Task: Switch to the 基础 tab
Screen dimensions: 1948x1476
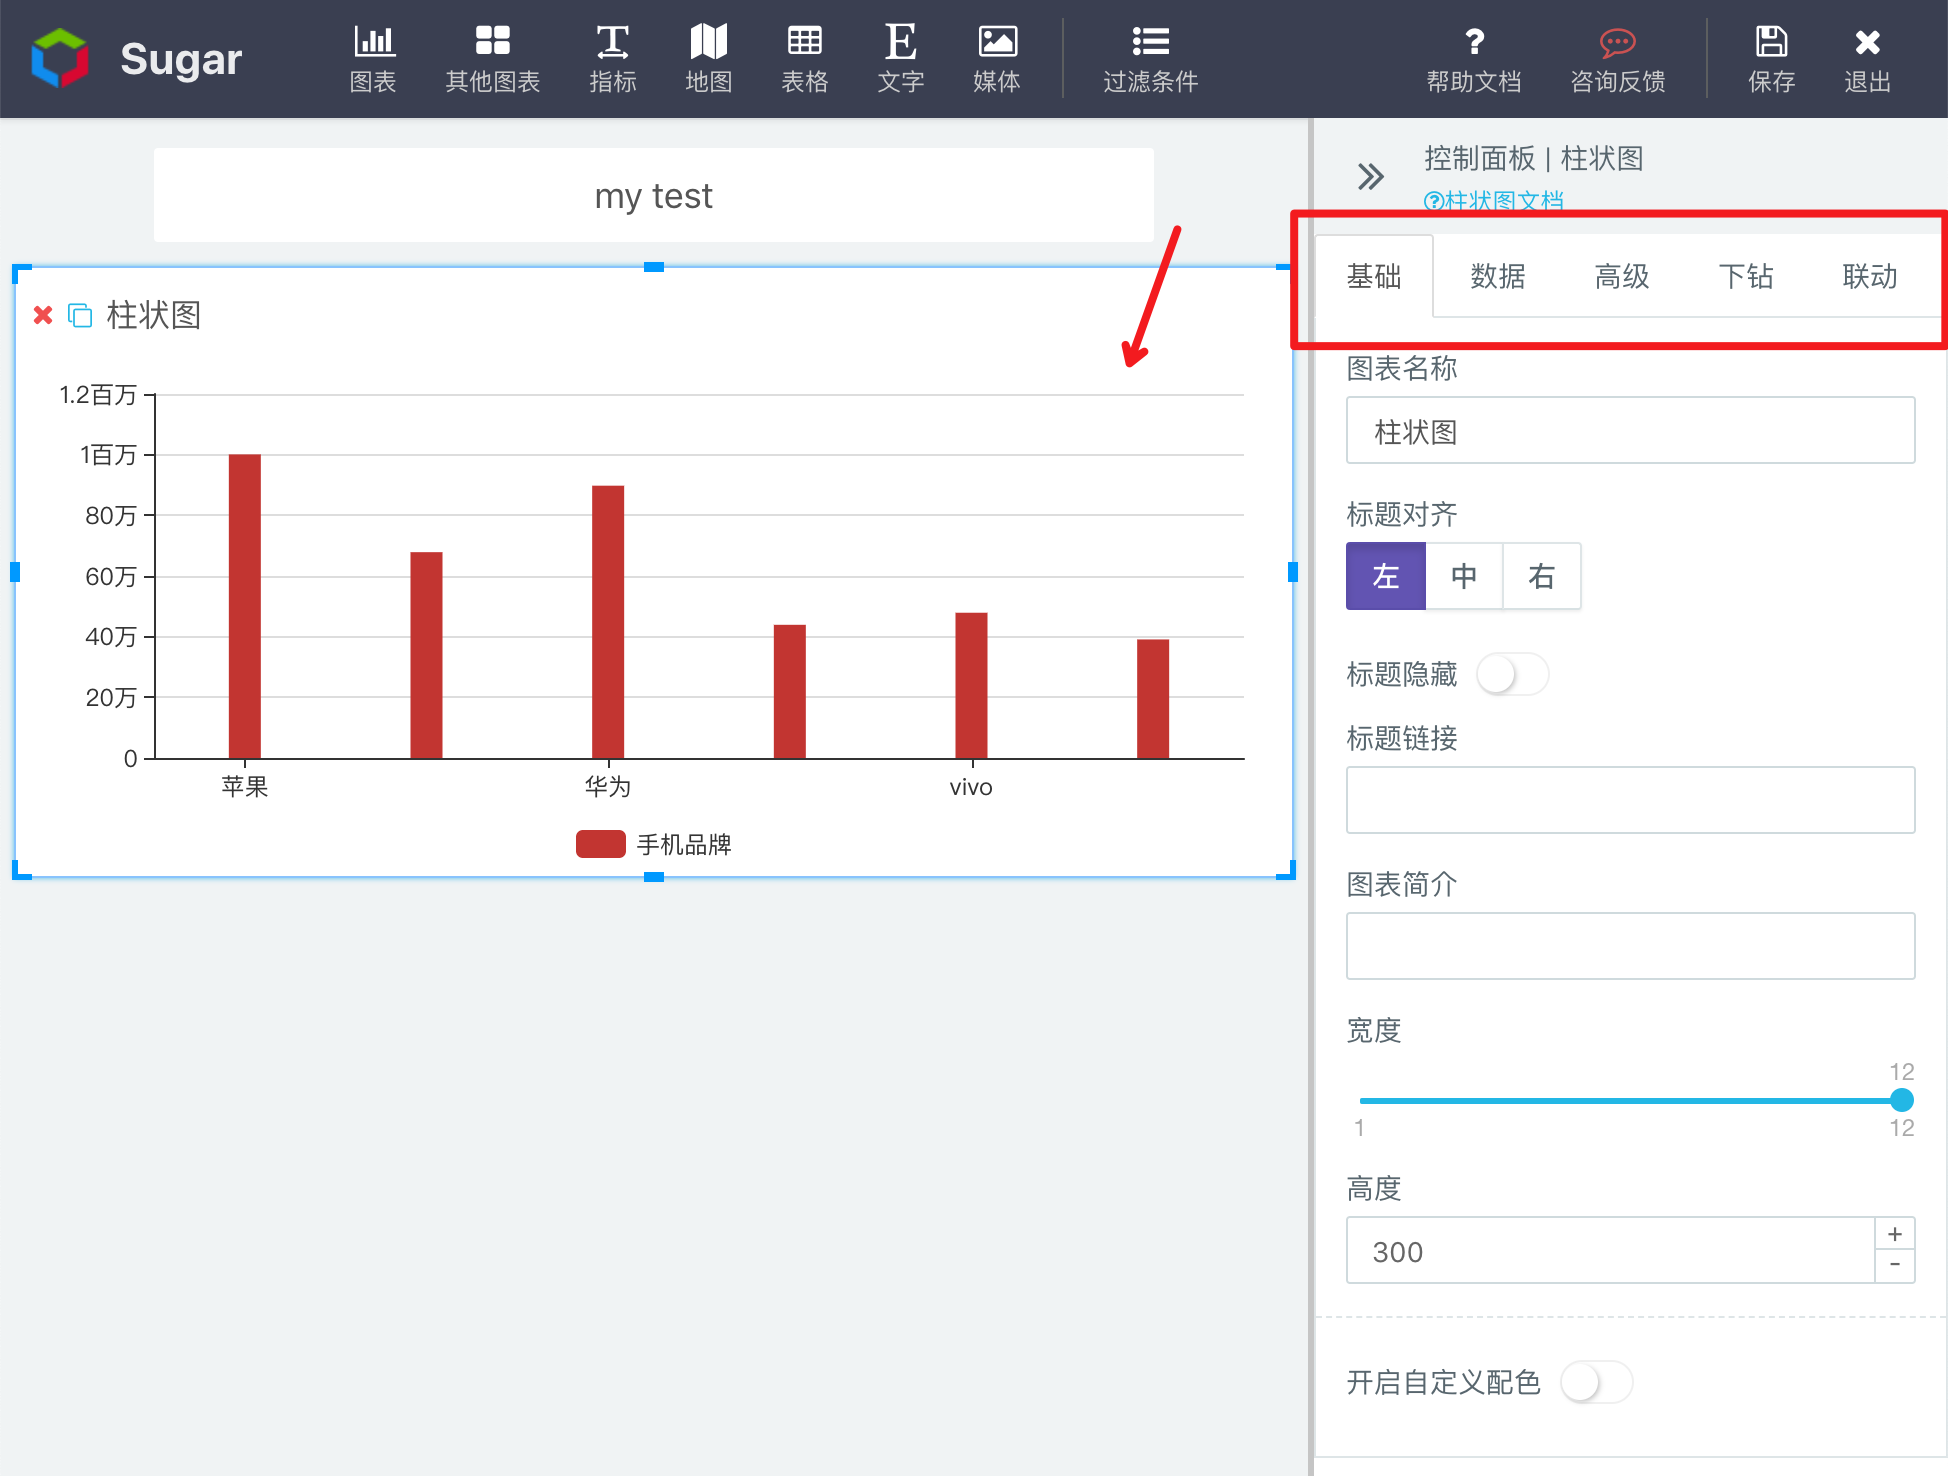Action: (1374, 276)
